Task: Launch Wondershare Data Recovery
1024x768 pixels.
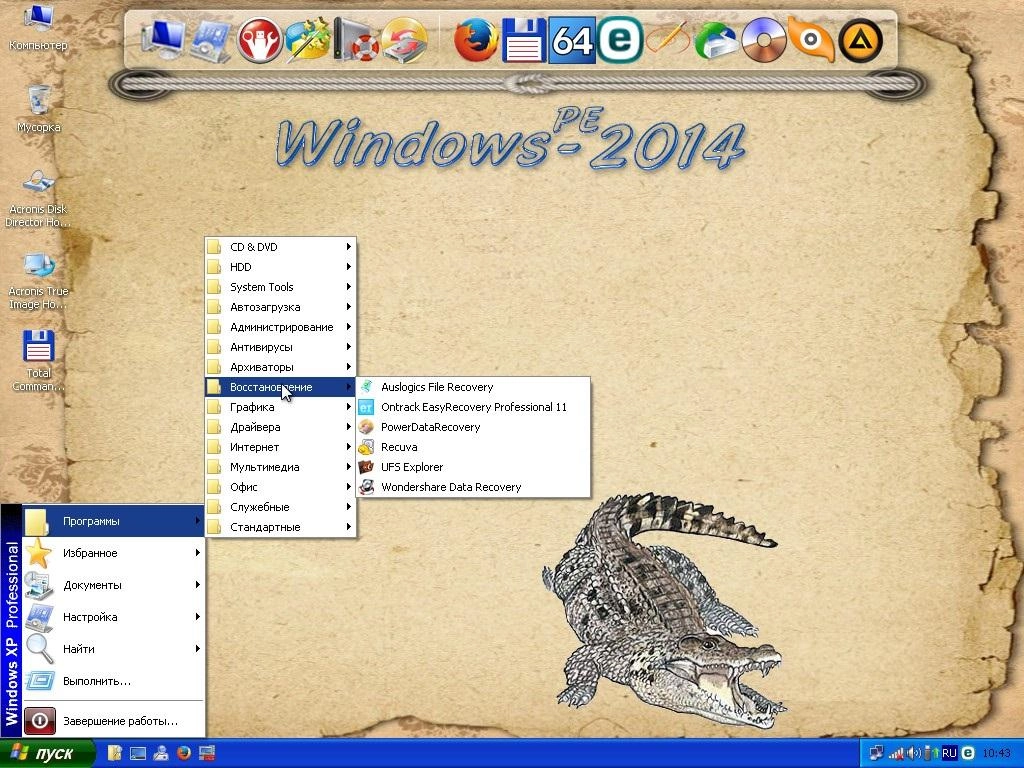Action: point(473,487)
